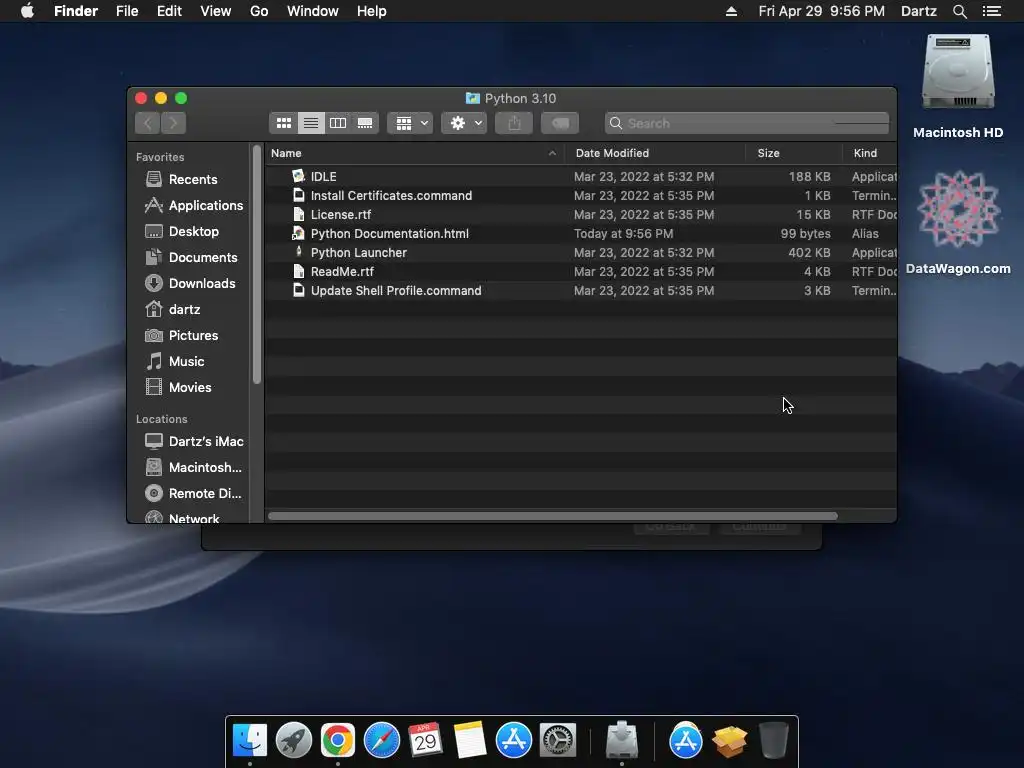
Task: Open Google Chrome from the Dock
Action: click(x=338, y=741)
